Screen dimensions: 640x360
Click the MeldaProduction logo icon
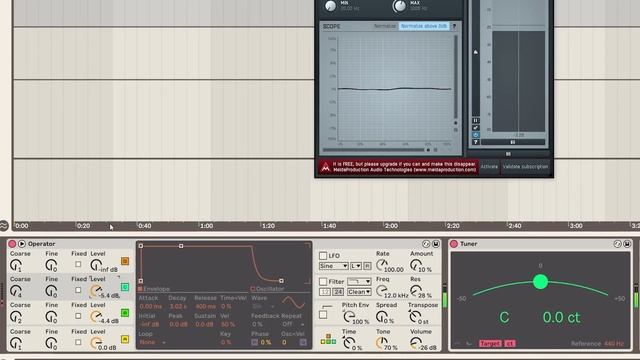point(325,167)
